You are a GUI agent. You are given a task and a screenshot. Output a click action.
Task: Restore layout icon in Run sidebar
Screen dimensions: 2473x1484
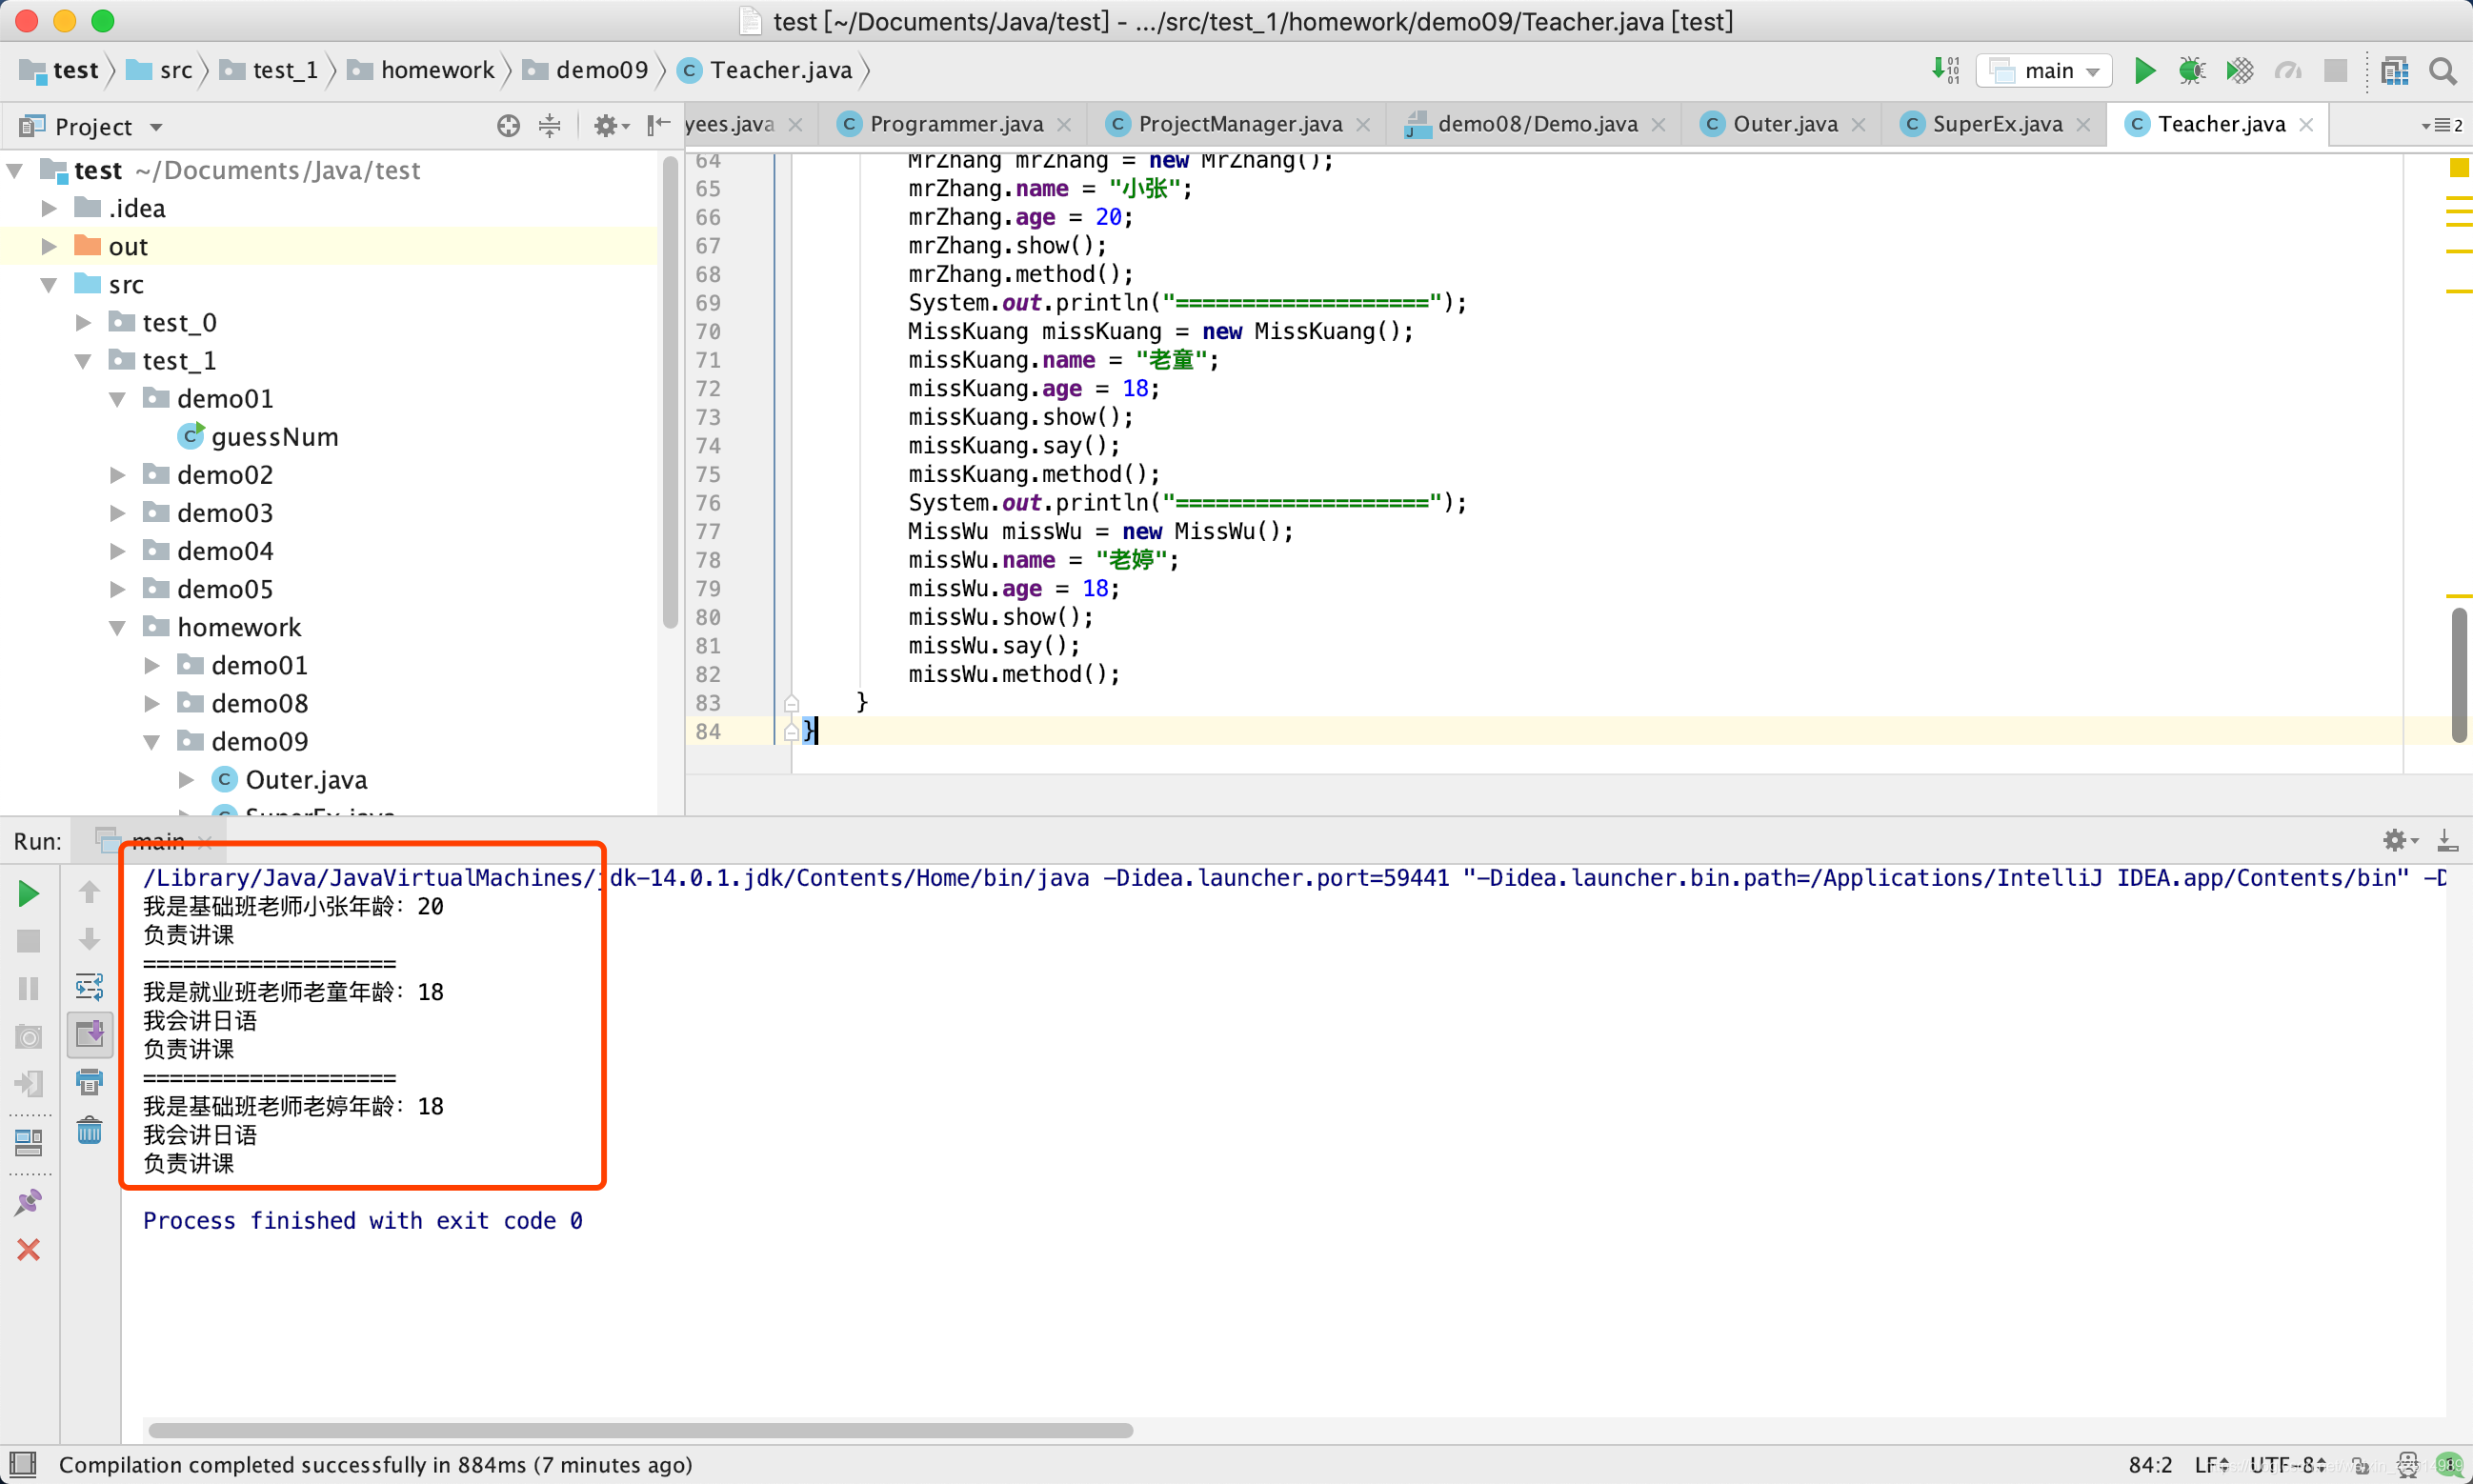click(x=29, y=1142)
